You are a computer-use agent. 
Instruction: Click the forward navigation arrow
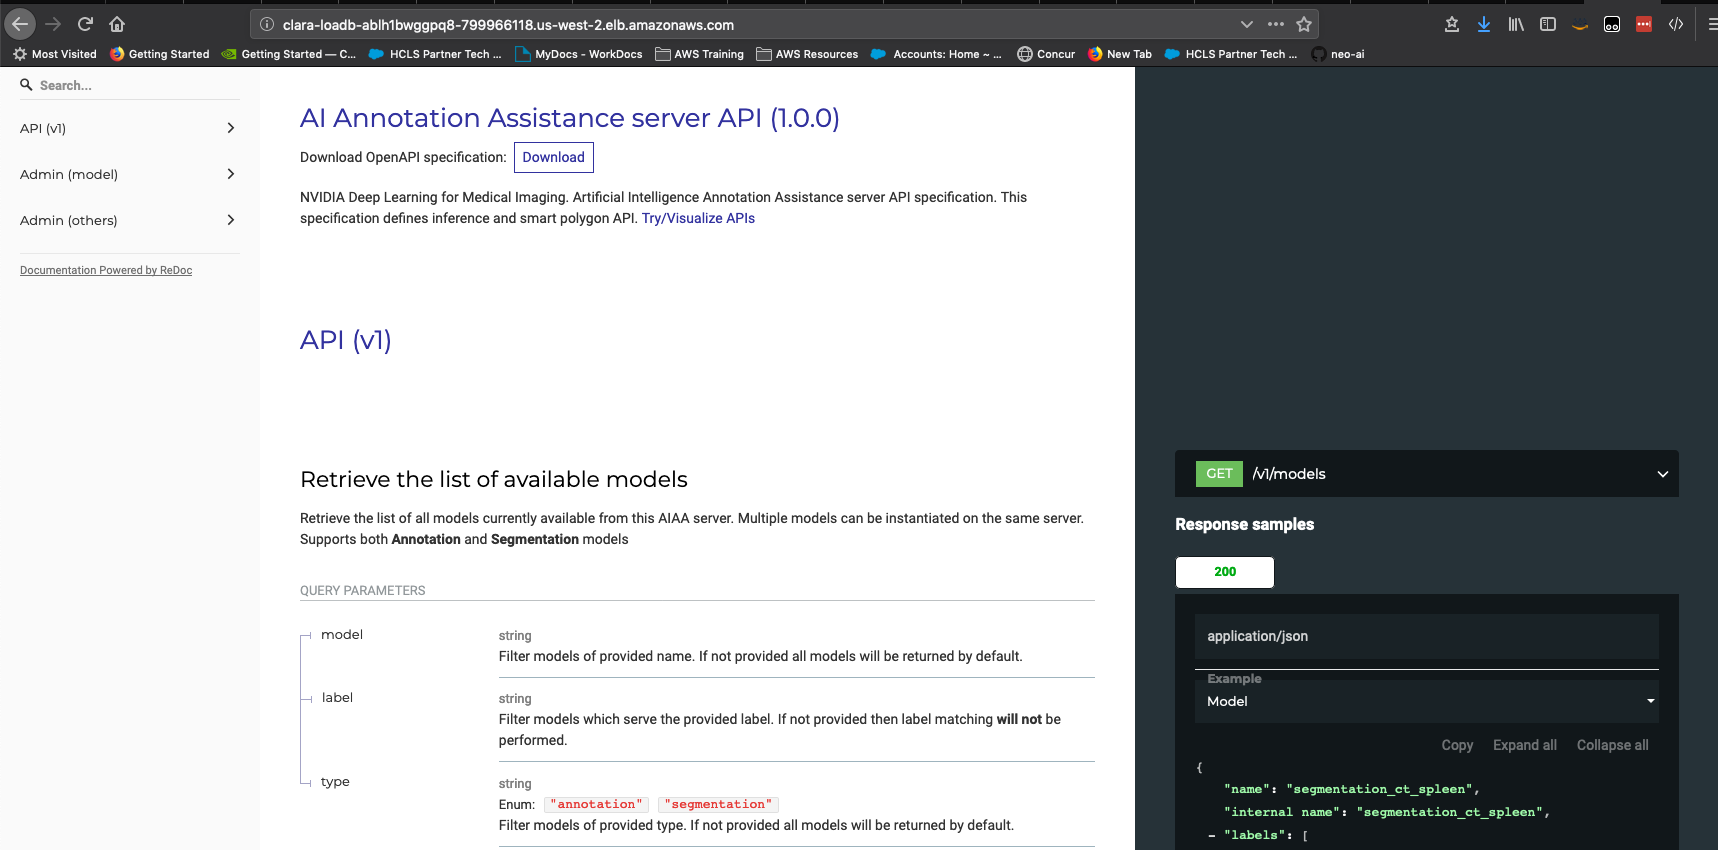53,24
